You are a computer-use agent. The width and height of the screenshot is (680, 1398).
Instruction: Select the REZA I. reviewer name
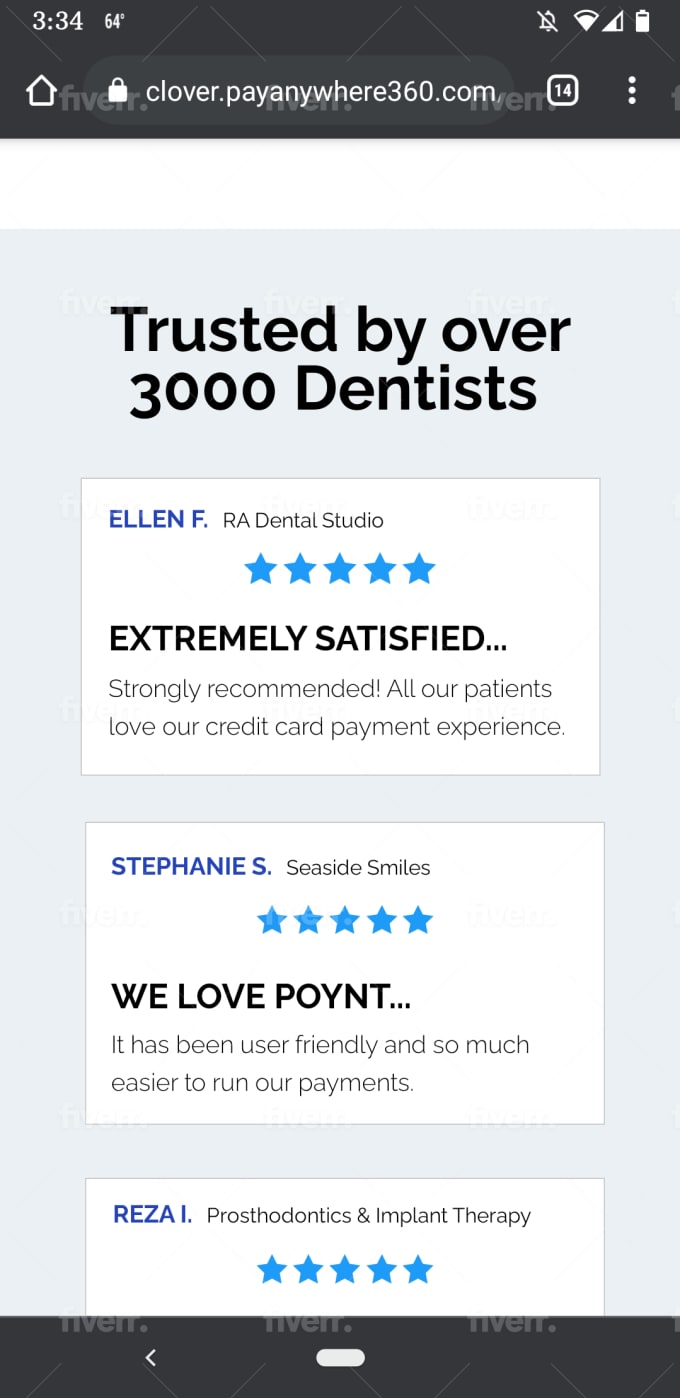[x=153, y=1215]
